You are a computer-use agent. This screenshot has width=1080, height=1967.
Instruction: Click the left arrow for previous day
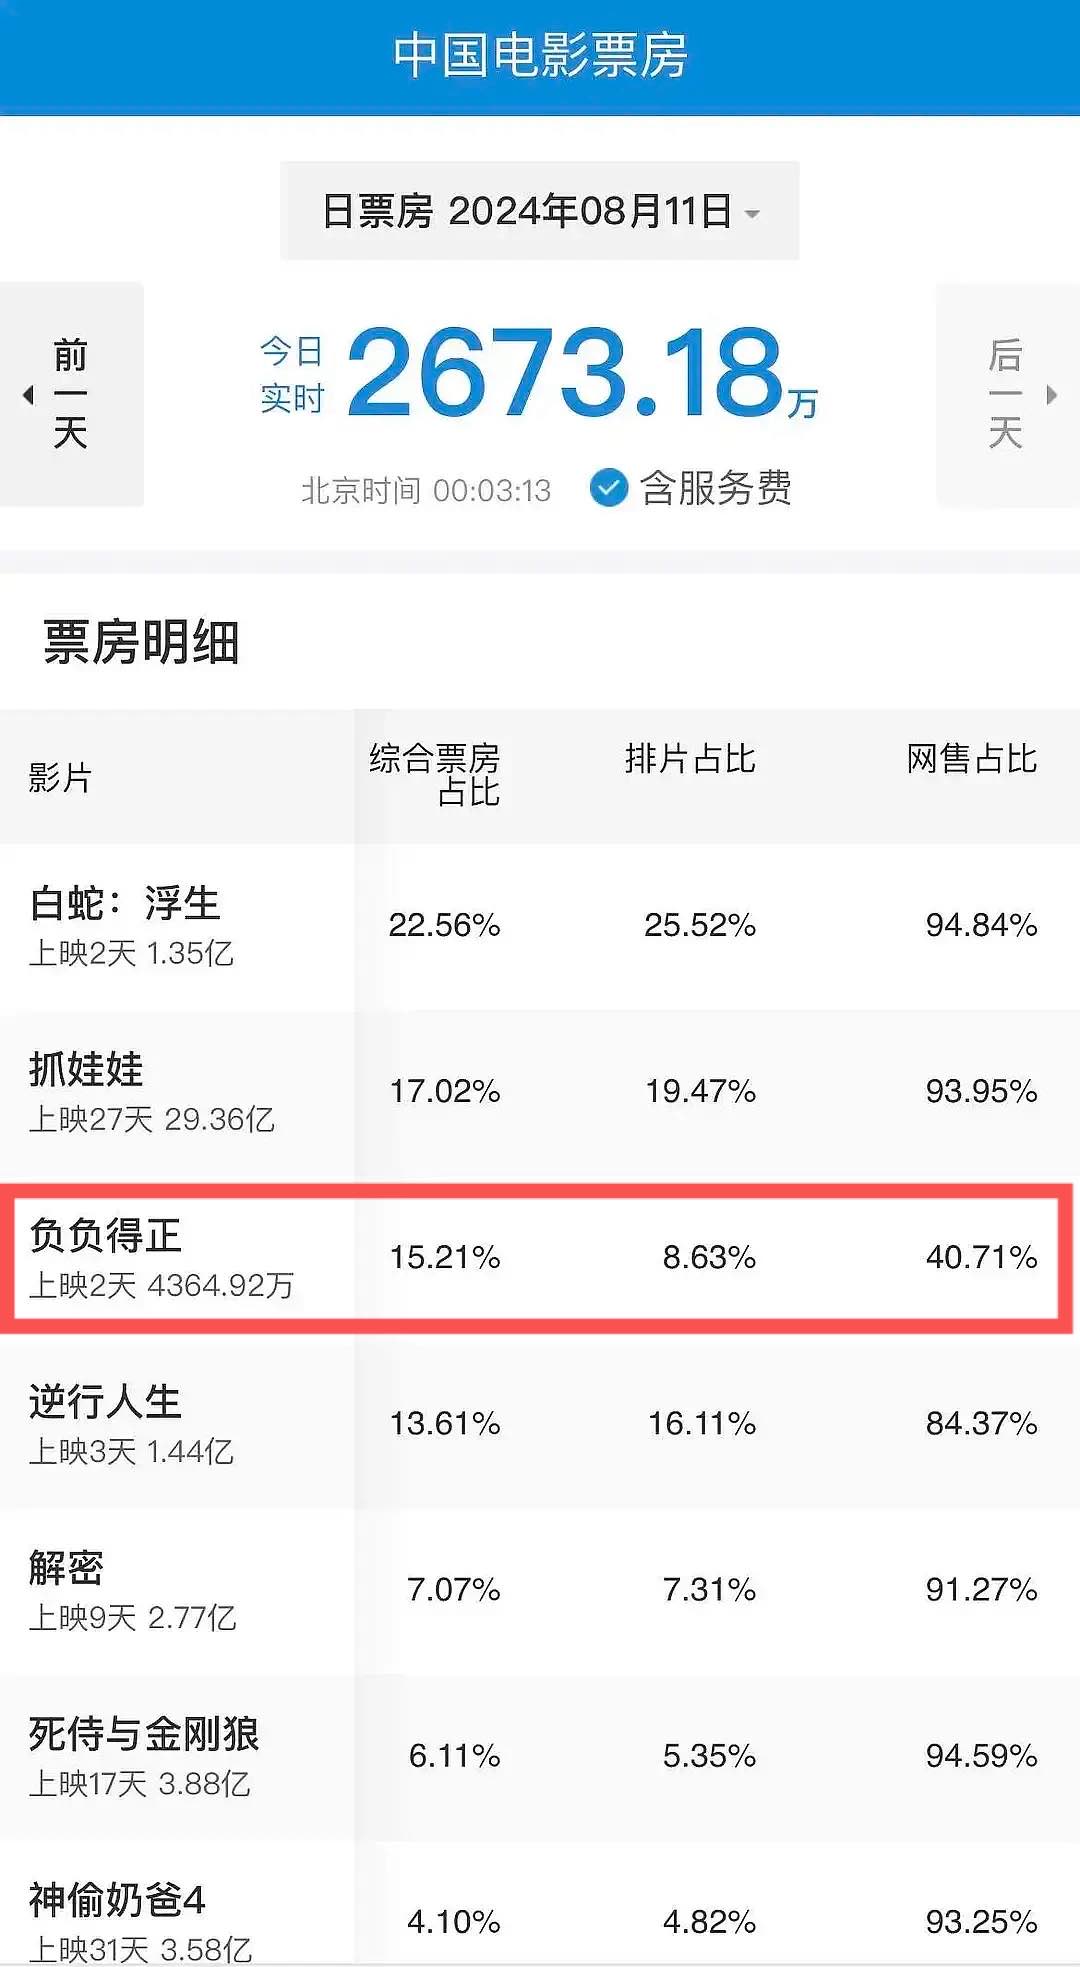28,395
